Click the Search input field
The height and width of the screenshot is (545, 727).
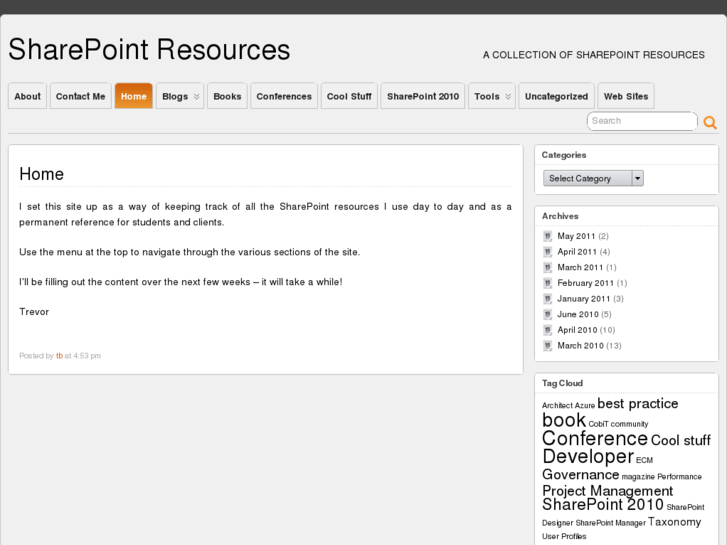[642, 121]
